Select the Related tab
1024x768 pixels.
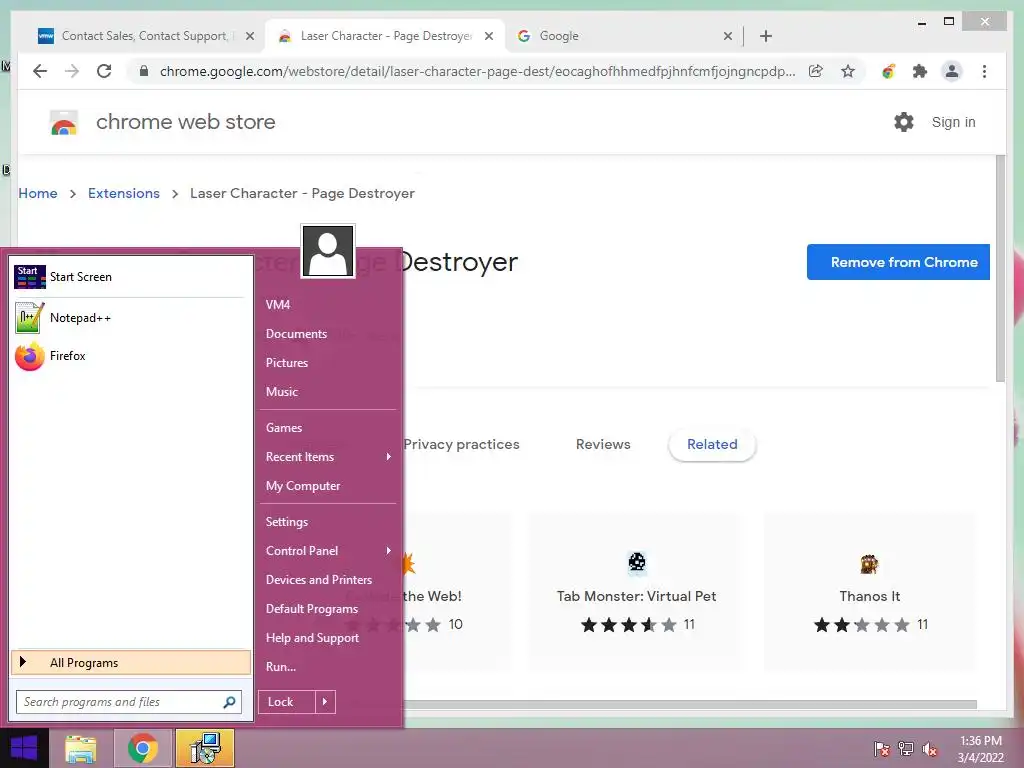(712, 445)
